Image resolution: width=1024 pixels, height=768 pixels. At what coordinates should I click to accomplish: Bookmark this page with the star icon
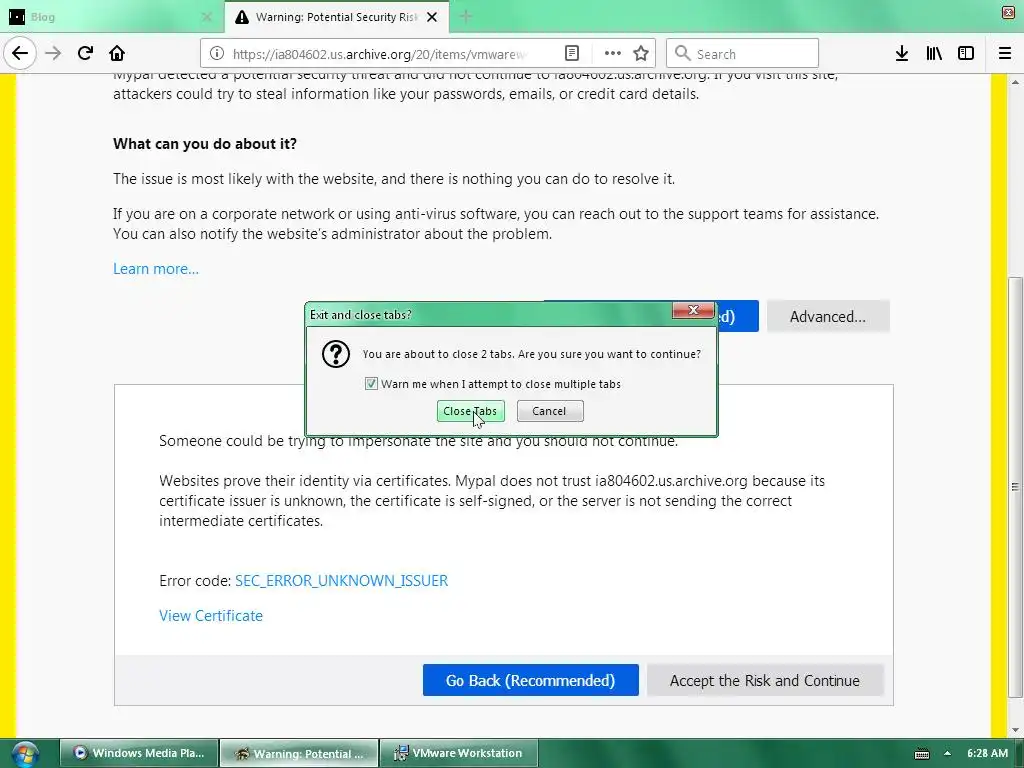[641, 54]
